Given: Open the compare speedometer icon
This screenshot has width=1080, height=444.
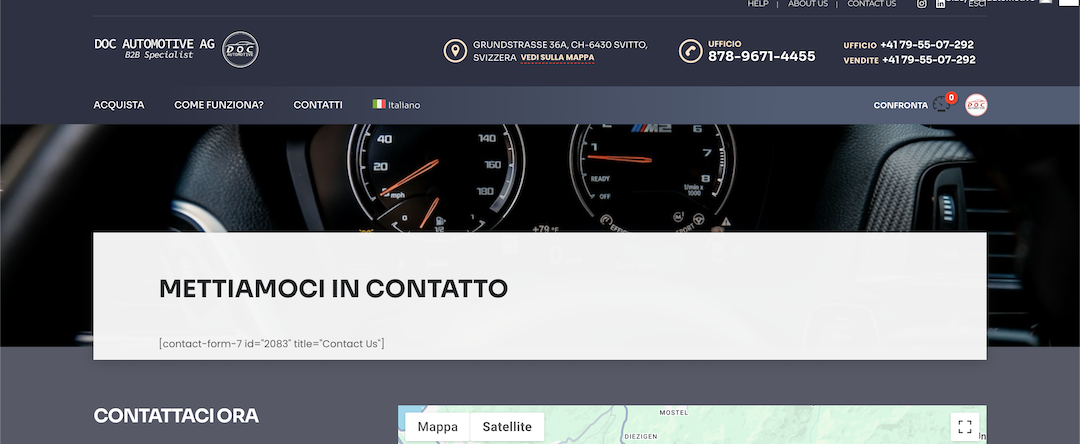Looking at the screenshot, I should point(941,105).
